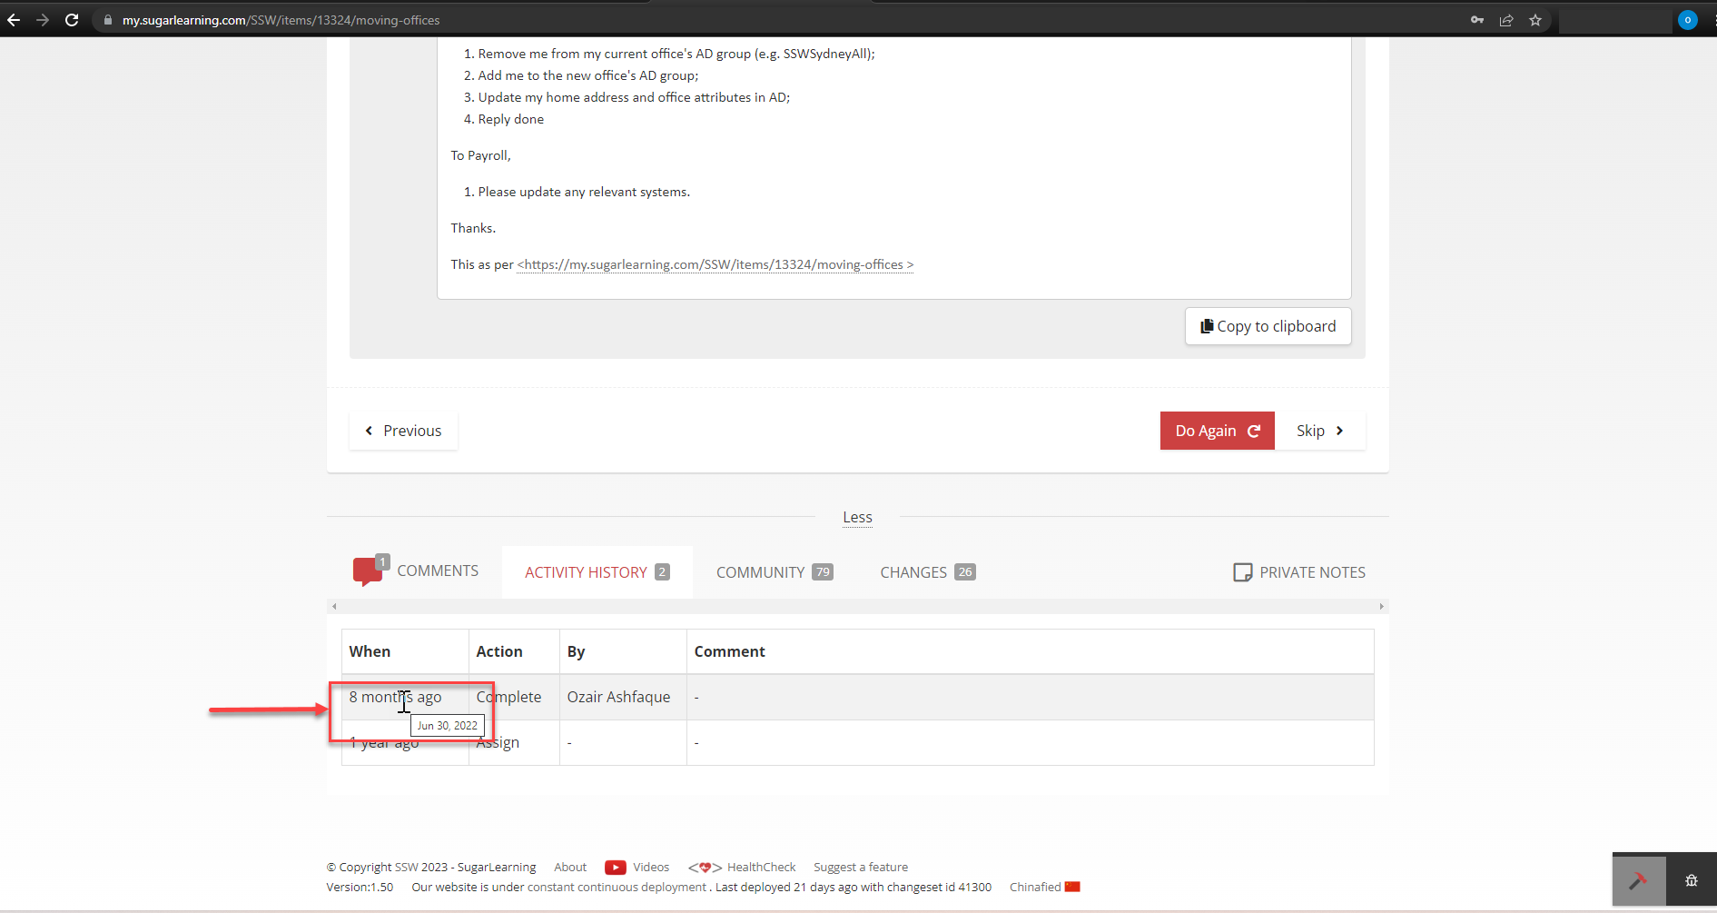The height and width of the screenshot is (913, 1720).
Task: Click the red comments speech bubble icon
Action: 368,570
